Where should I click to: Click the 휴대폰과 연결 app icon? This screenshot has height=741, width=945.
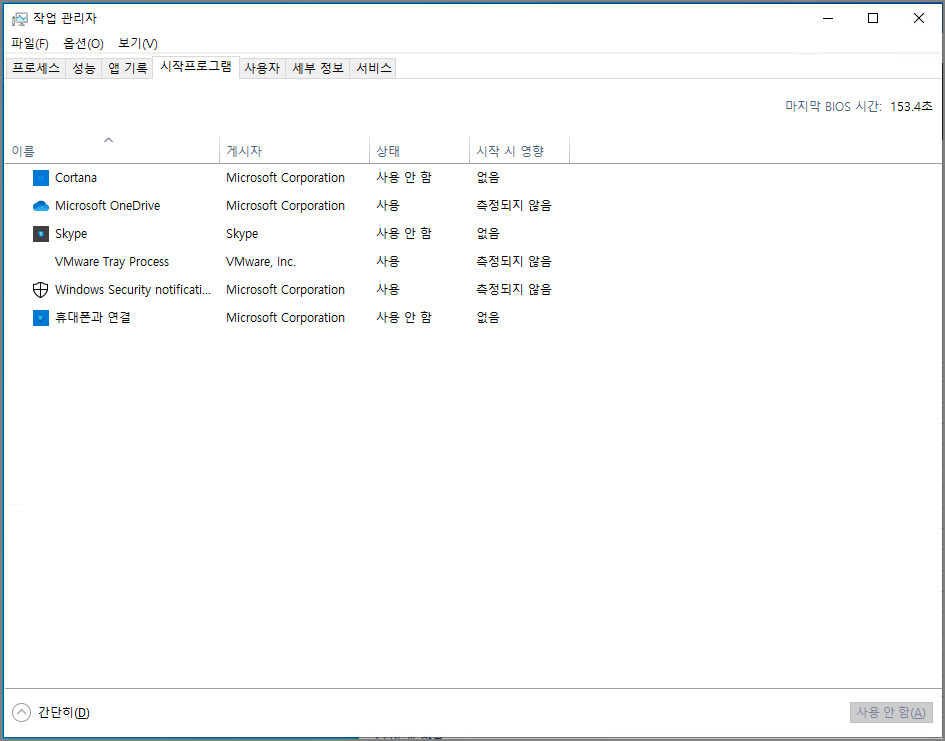pyautogui.click(x=40, y=317)
